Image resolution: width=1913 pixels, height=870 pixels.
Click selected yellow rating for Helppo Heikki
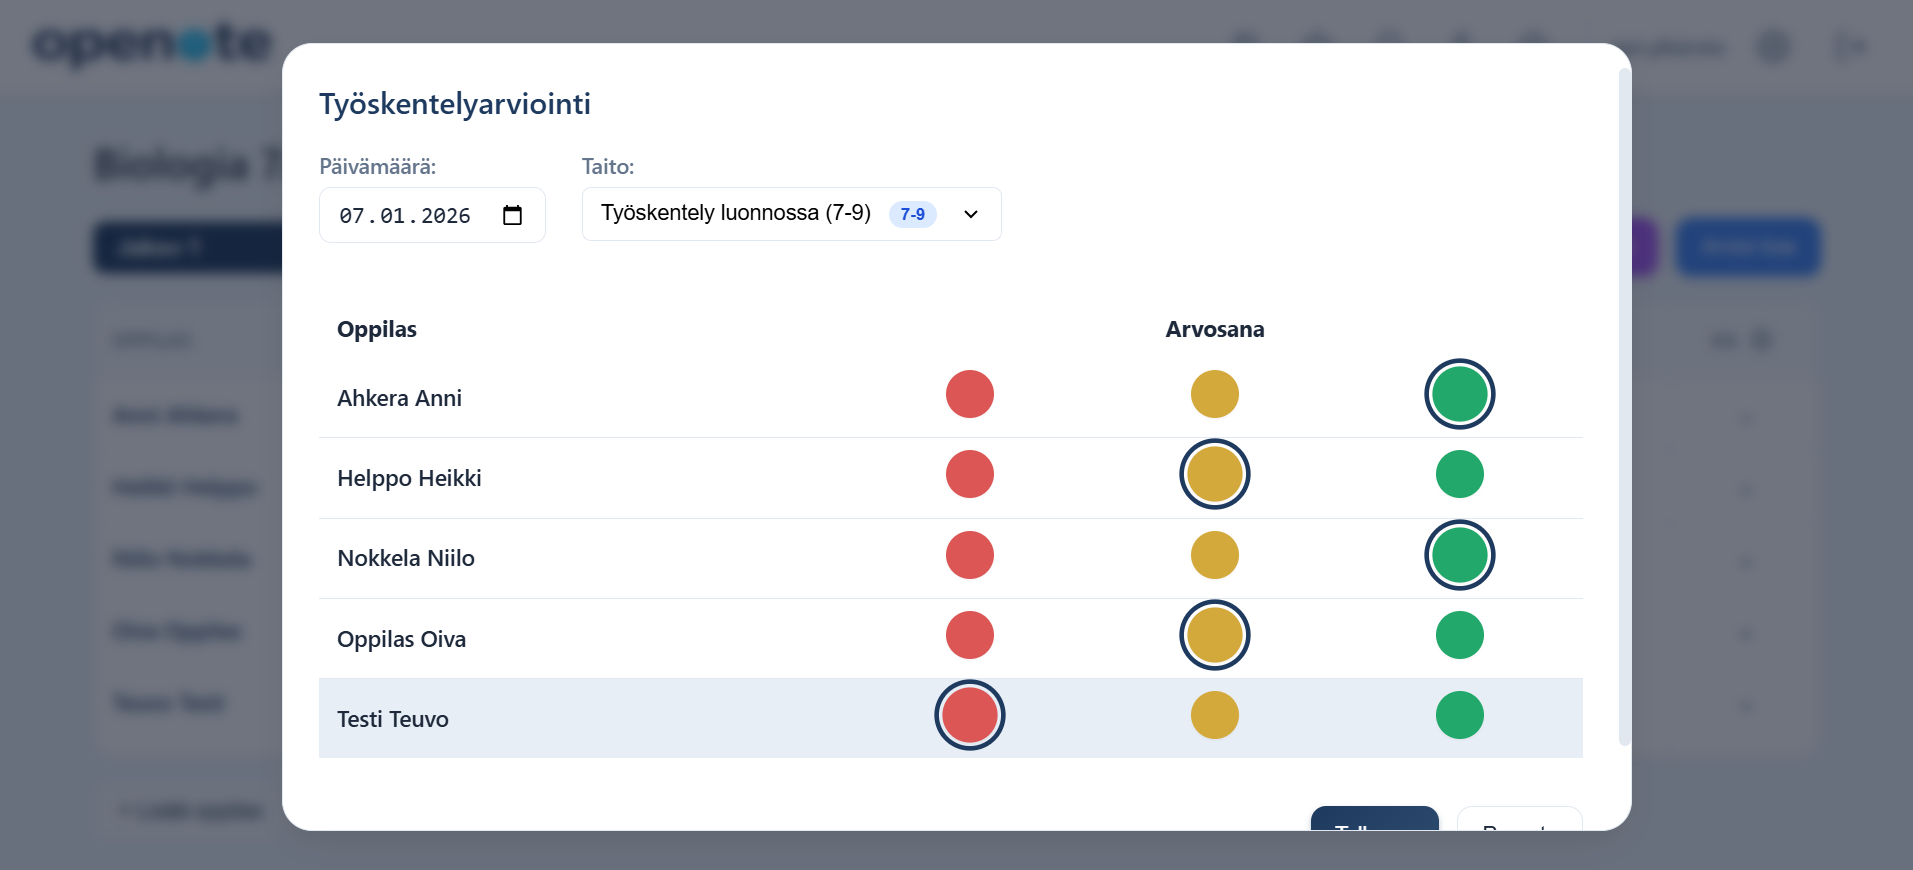click(1214, 474)
